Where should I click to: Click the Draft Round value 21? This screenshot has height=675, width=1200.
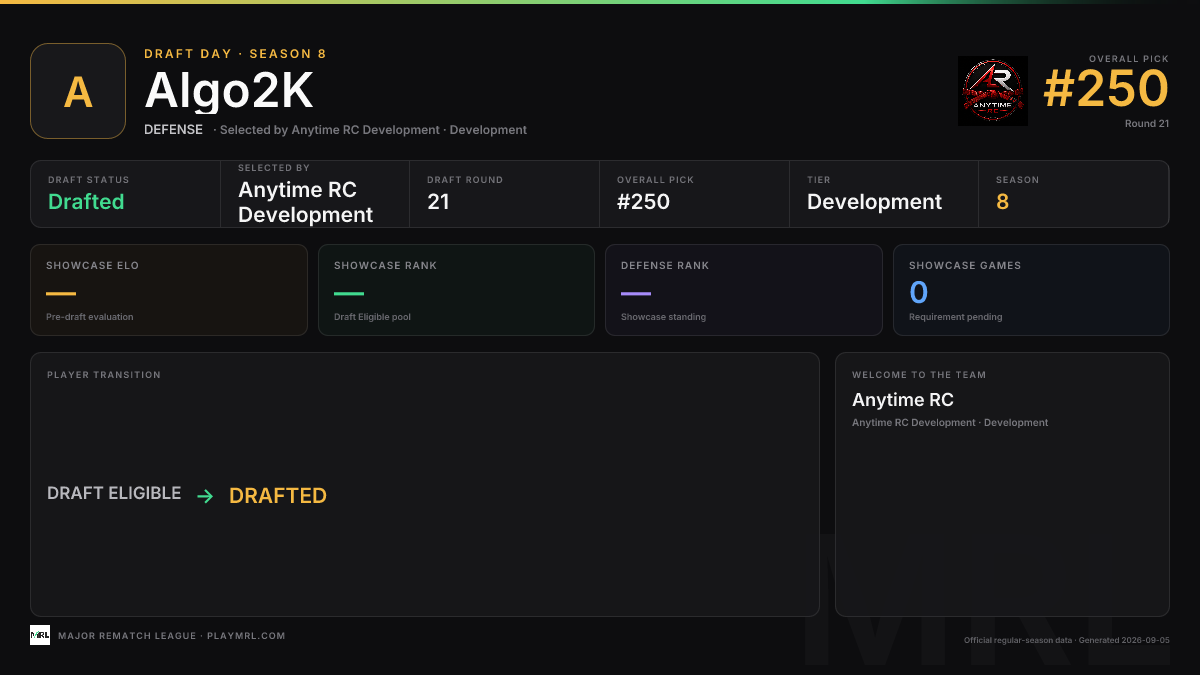point(438,202)
